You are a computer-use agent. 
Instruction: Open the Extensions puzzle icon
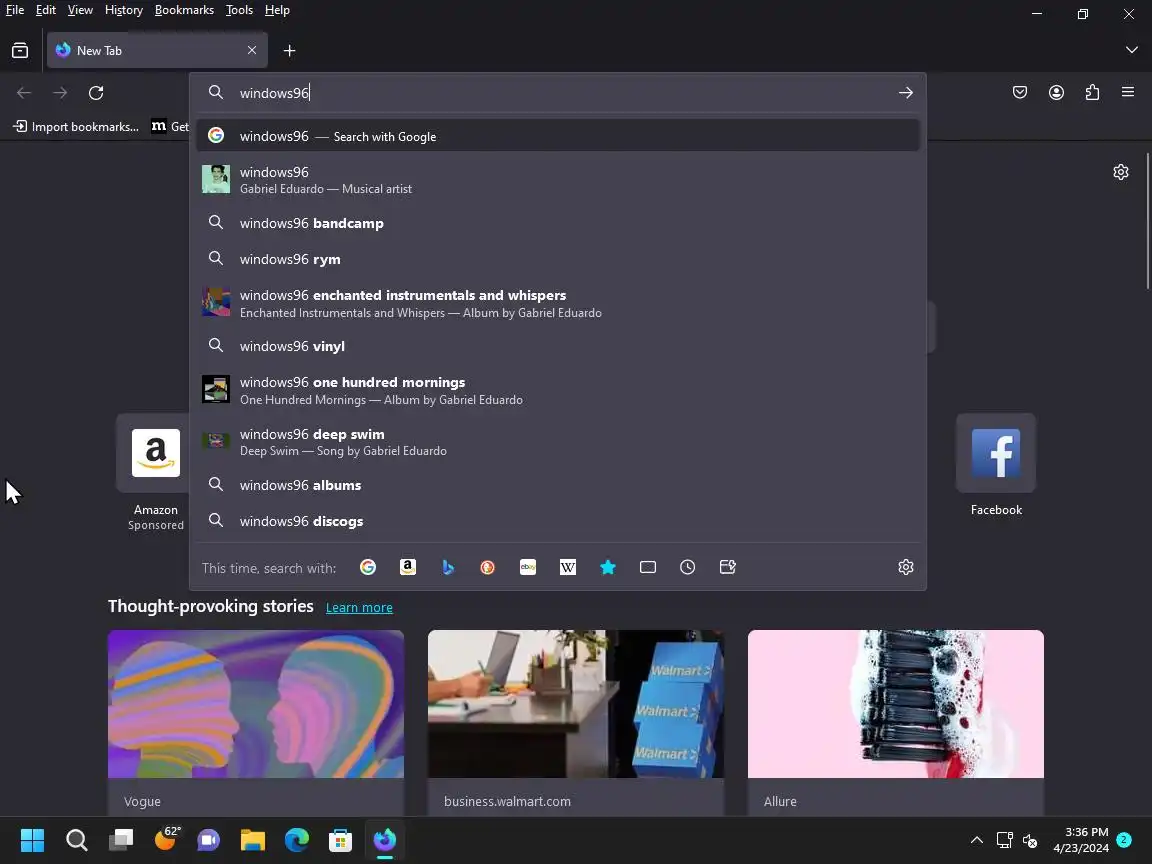point(1092,93)
